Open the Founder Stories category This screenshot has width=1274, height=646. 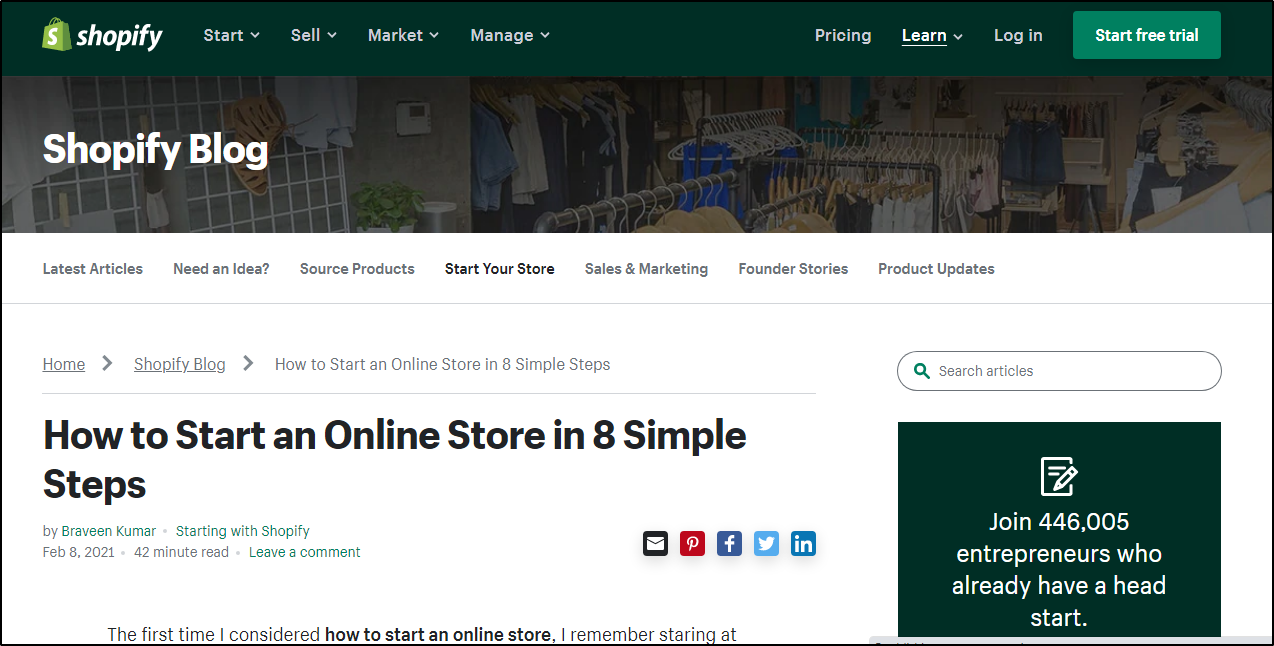793,269
